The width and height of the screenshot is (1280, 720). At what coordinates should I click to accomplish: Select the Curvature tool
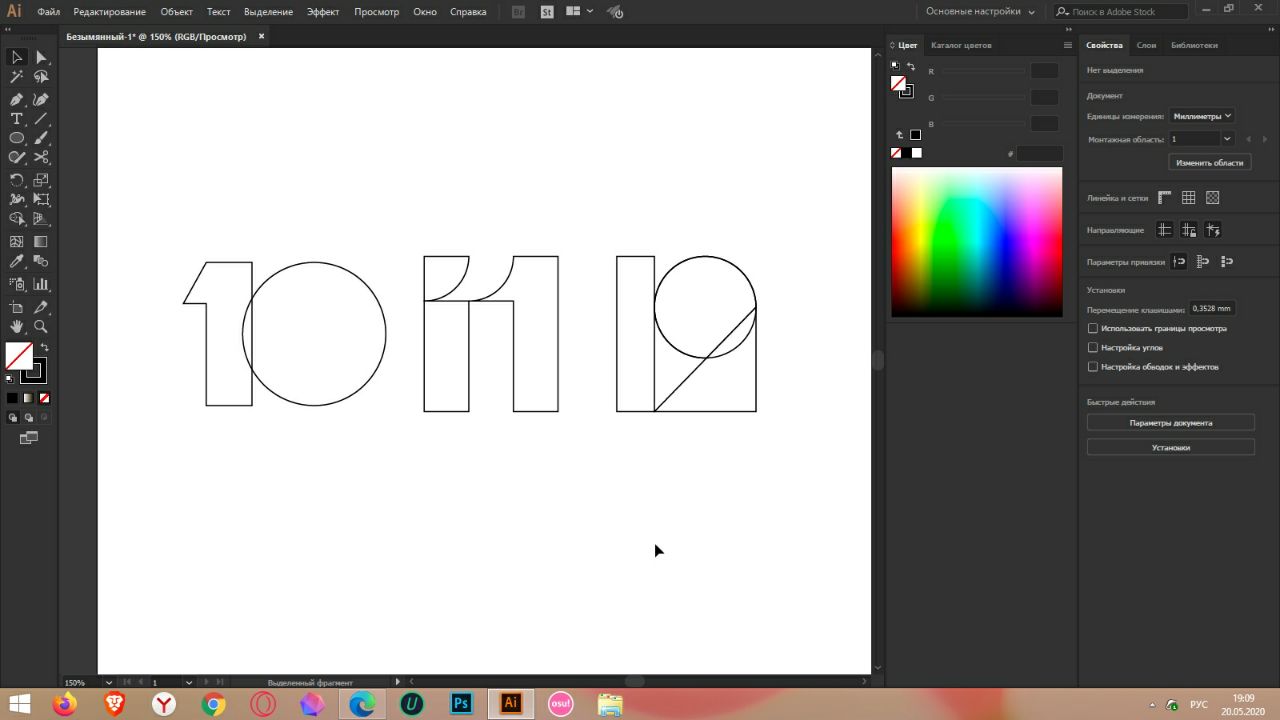point(41,100)
